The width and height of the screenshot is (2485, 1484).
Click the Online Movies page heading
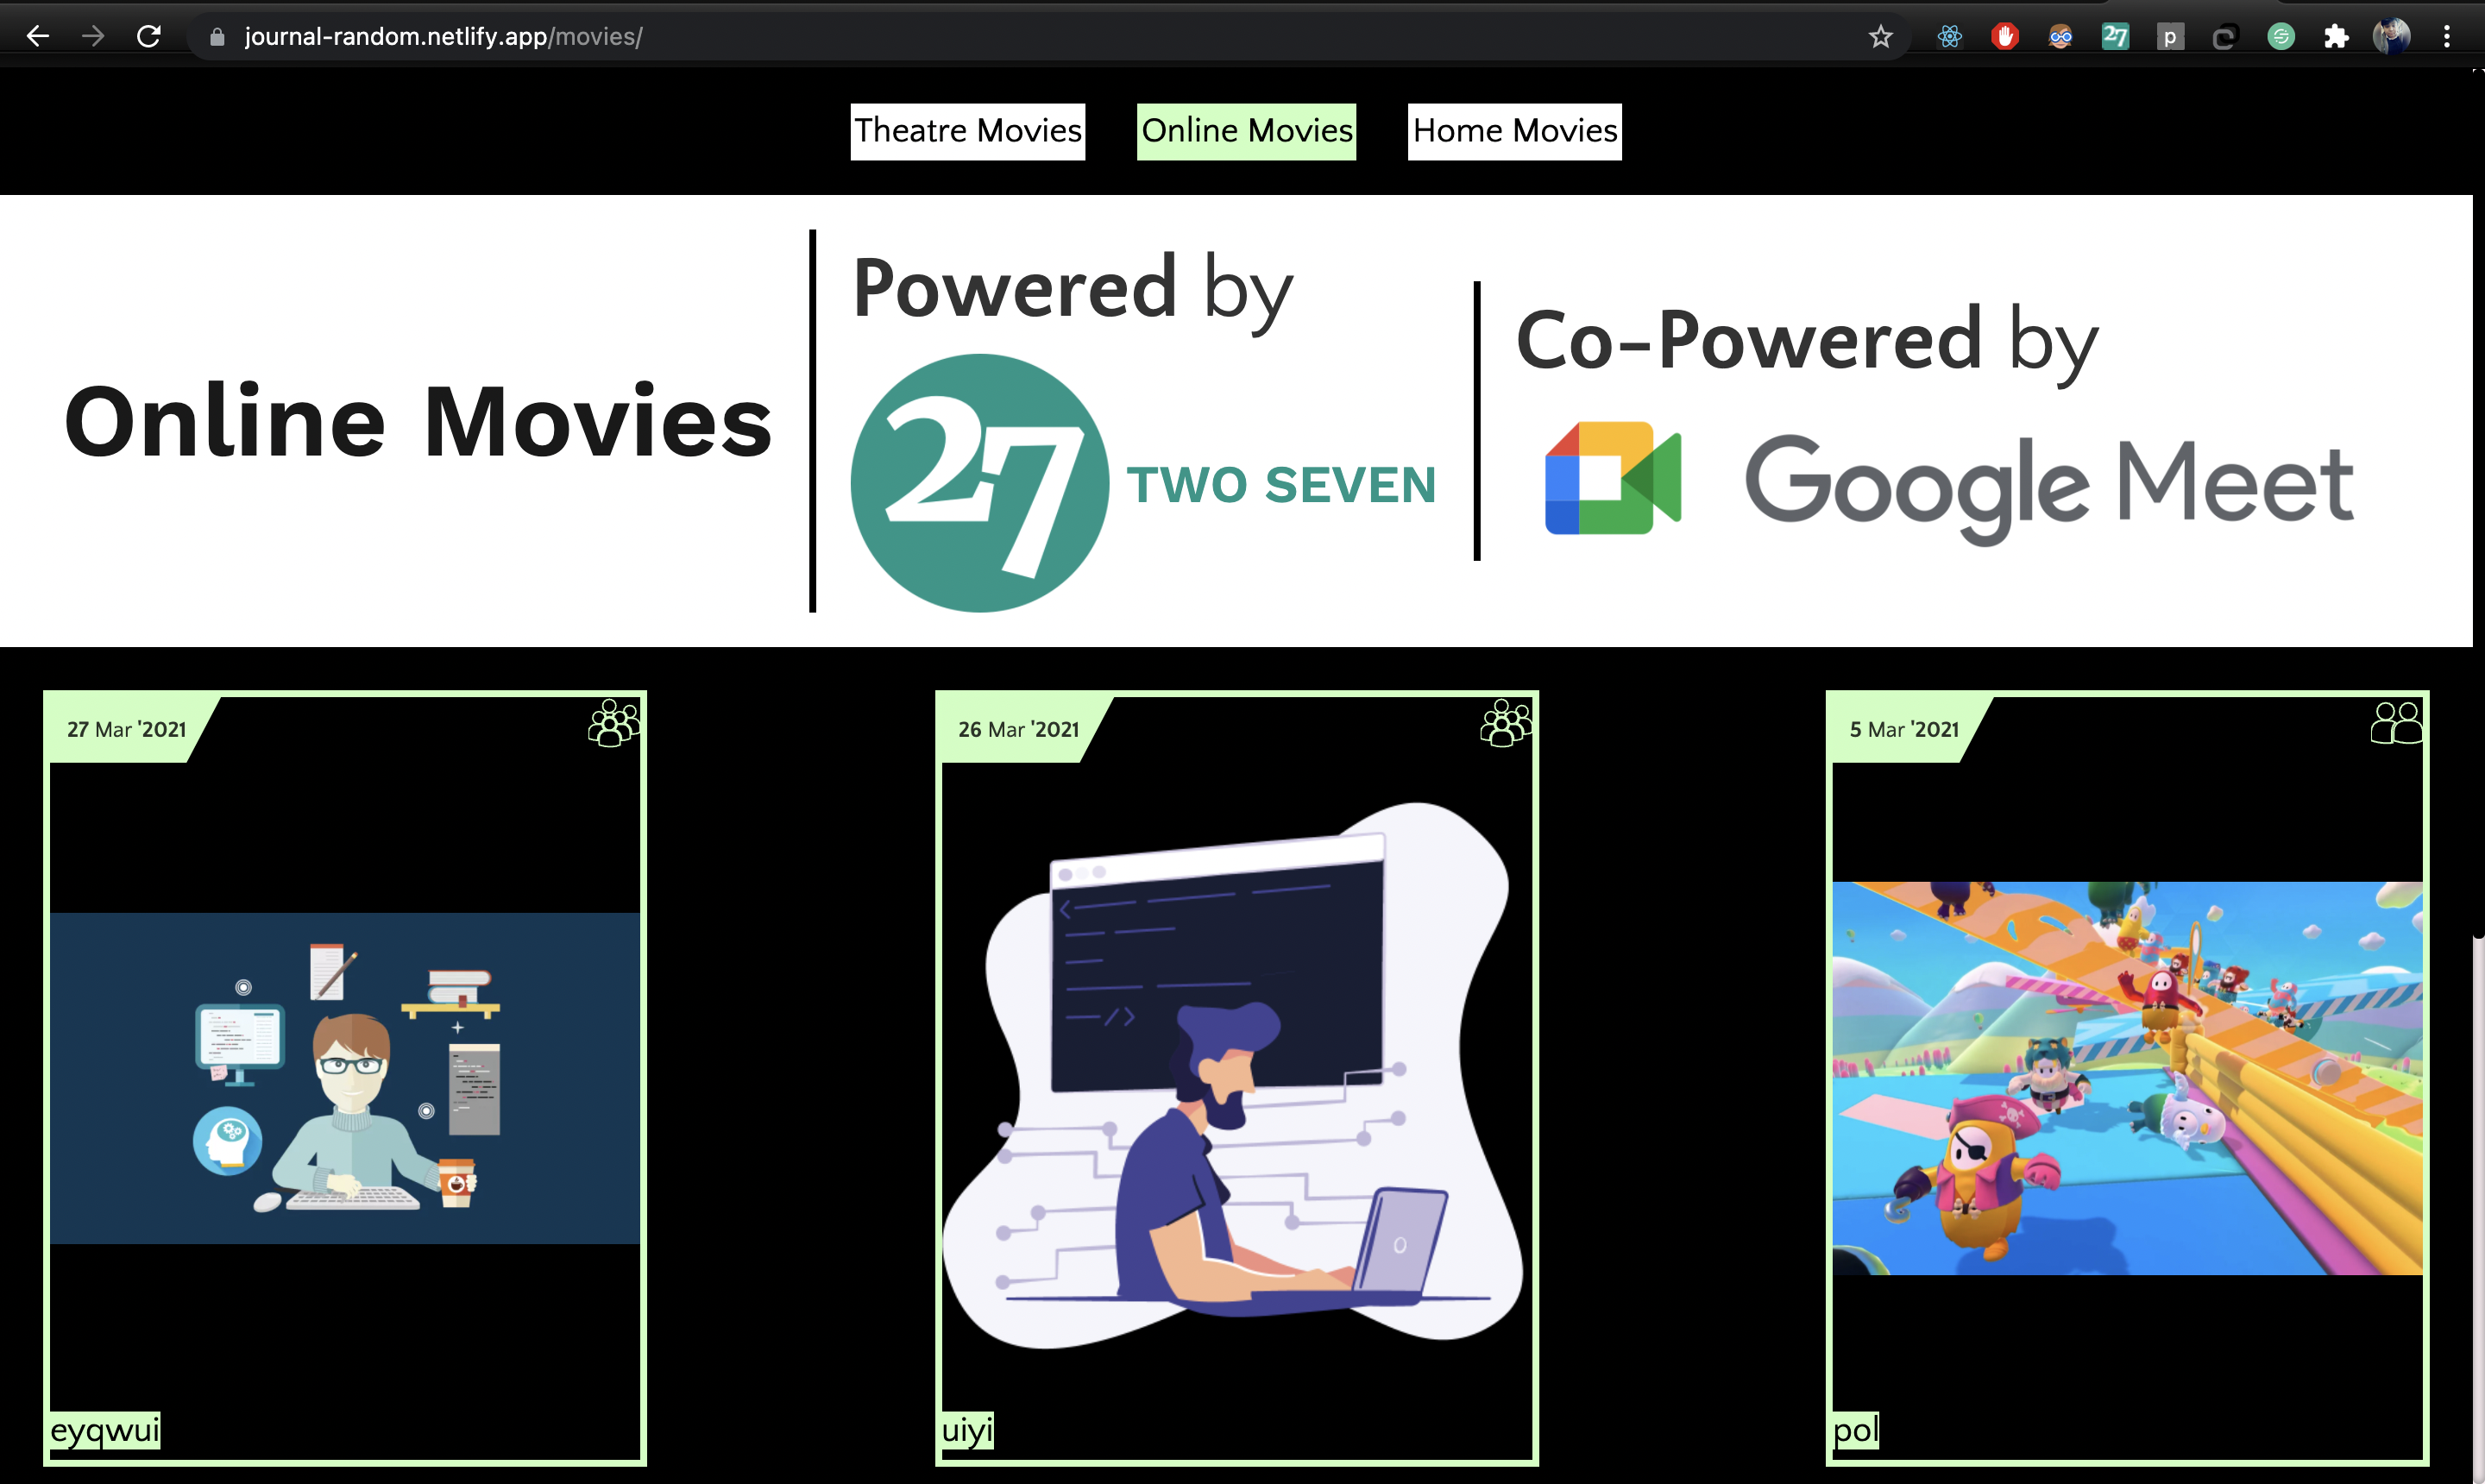coord(418,422)
